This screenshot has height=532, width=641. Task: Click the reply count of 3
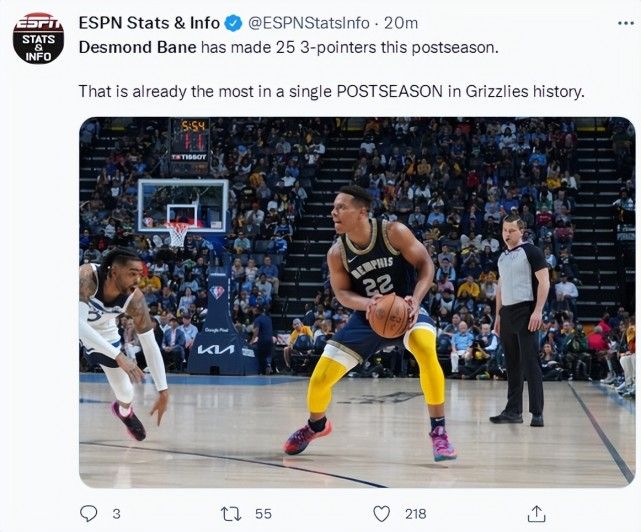click(x=116, y=513)
